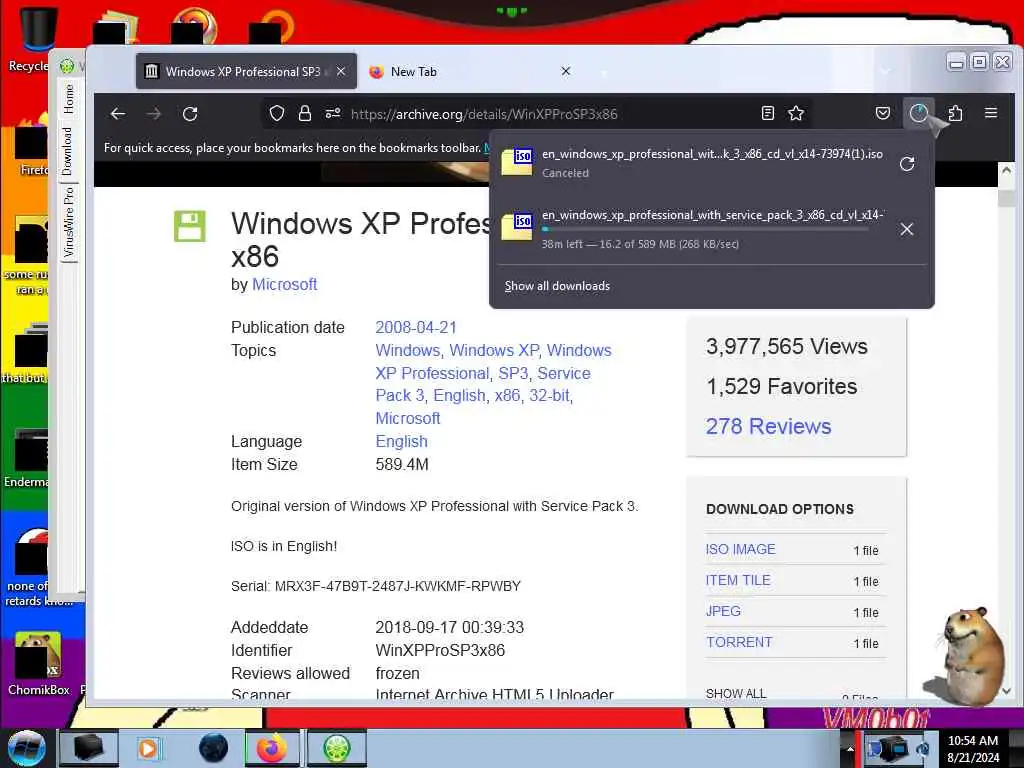Switch to the New Tab tab
Image resolution: width=1024 pixels, height=768 pixels.
click(x=470, y=71)
